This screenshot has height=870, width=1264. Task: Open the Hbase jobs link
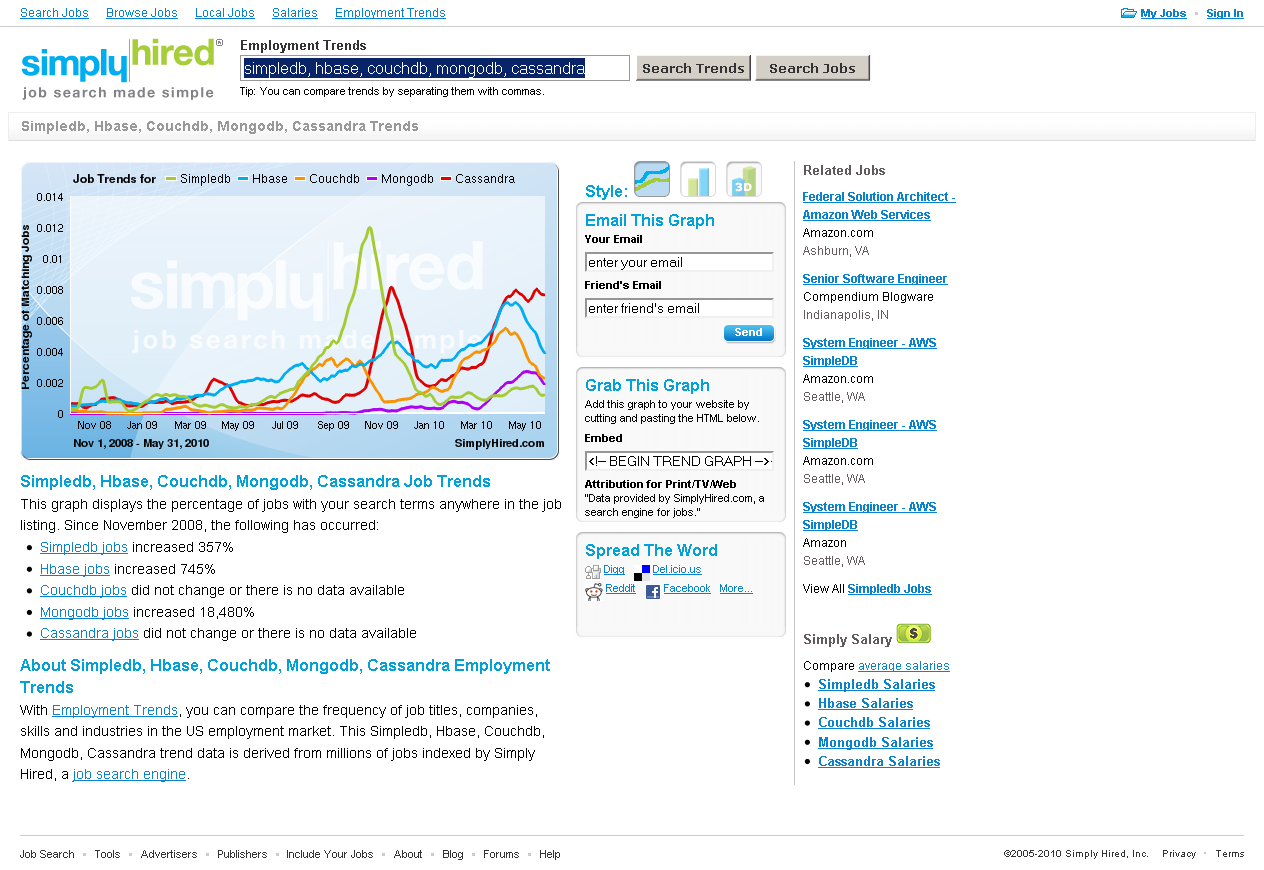(75, 569)
